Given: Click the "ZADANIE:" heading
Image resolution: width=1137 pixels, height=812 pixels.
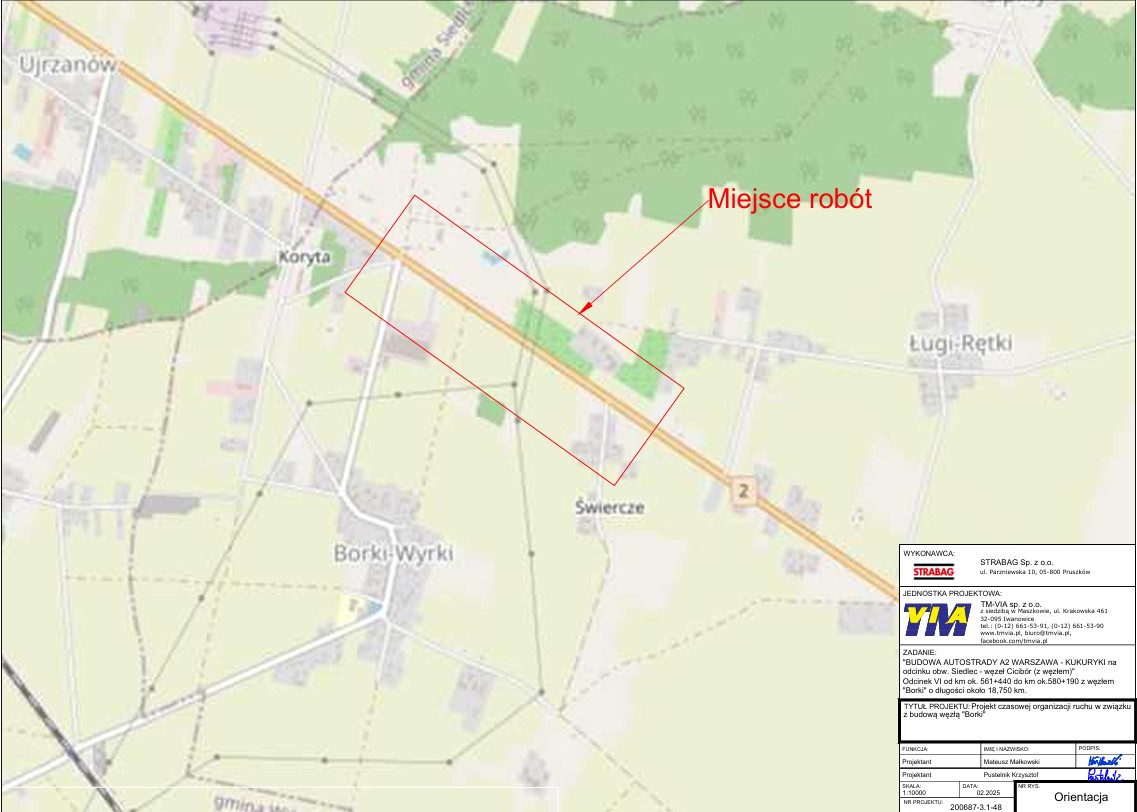Looking at the screenshot, I should tap(919, 652).
